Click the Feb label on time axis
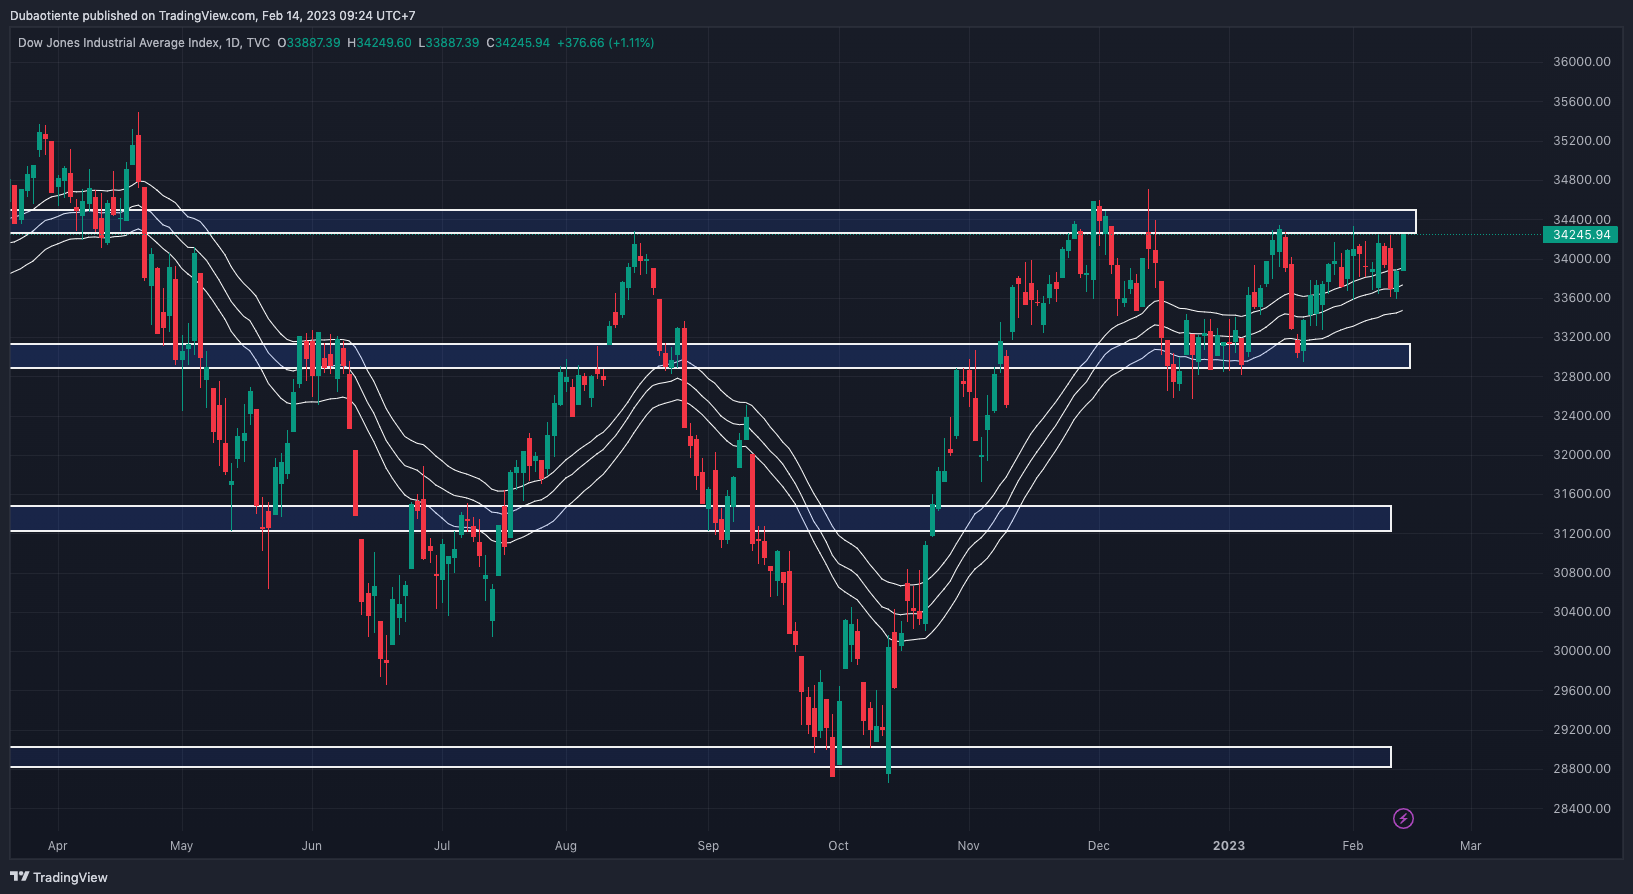Image resolution: width=1633 pixels, height=894 pixels. [x=1353, y=846]
